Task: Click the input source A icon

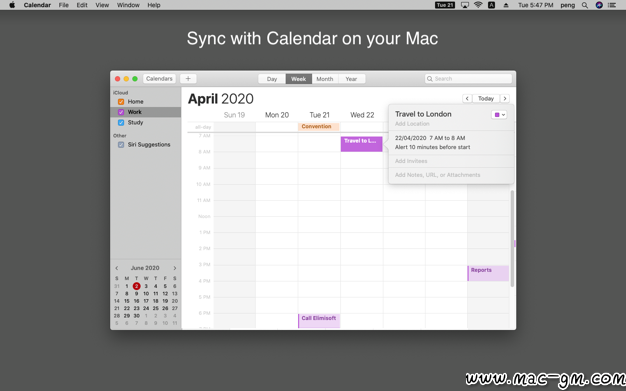Action: point(491,5)
